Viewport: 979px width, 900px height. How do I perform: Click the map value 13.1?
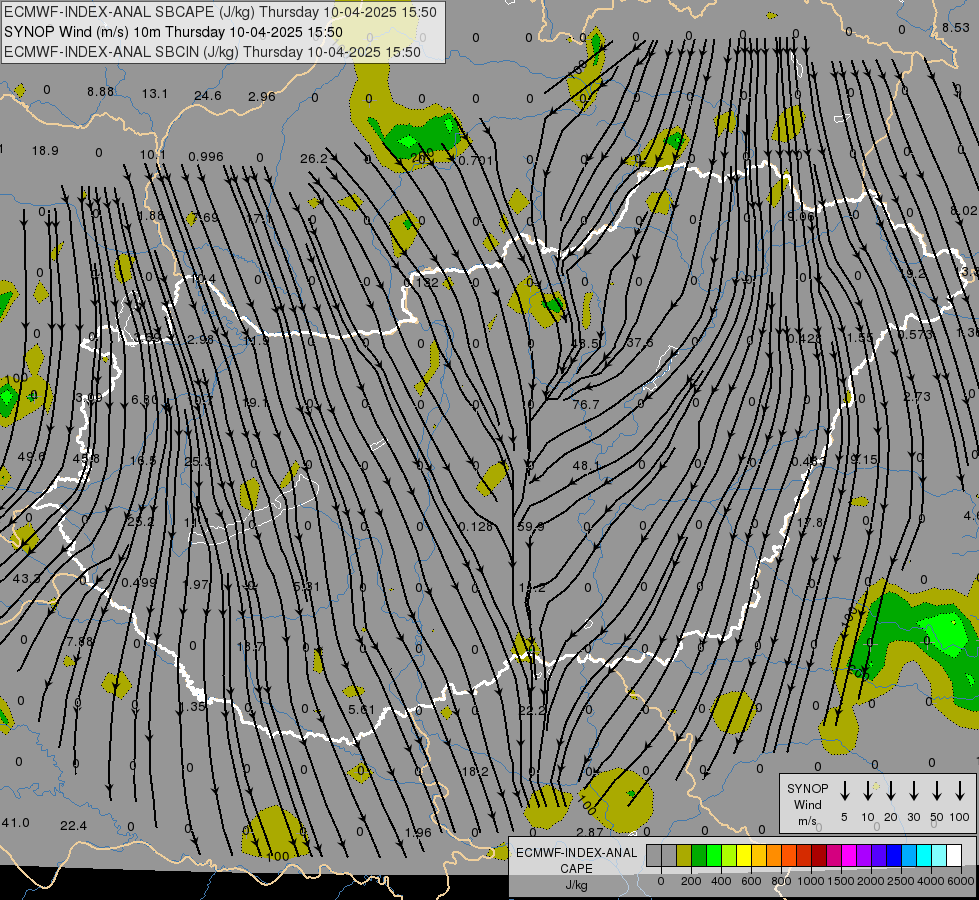(x=154, y=94)
